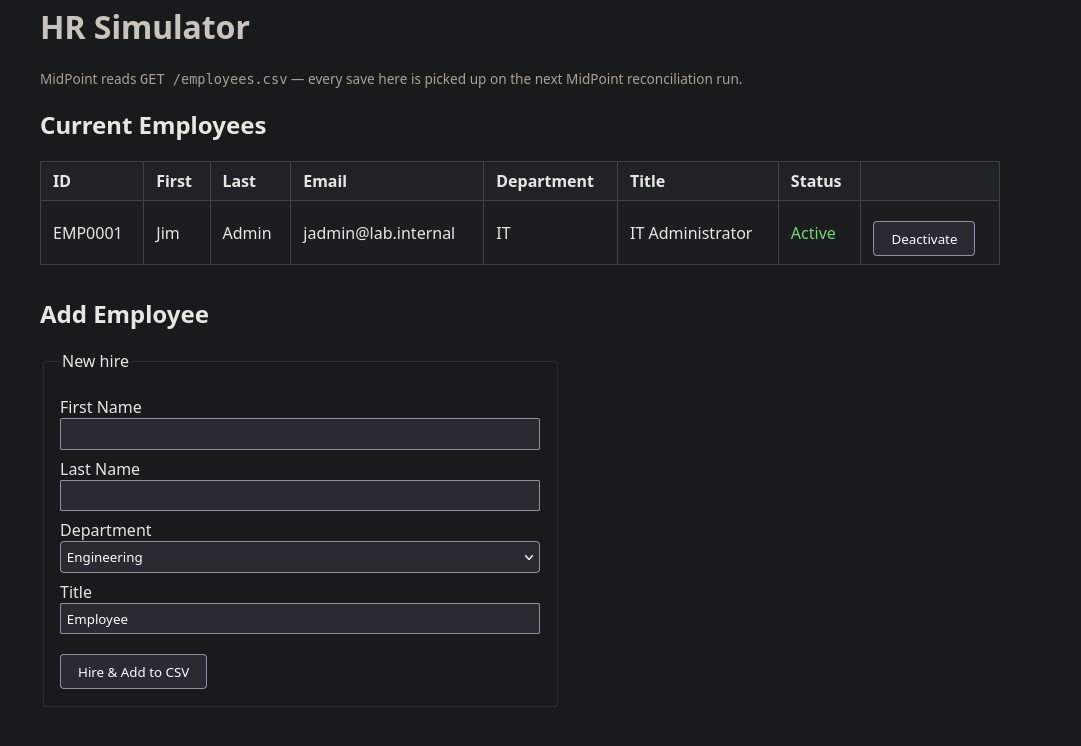Viewport: 1081px width, 746px height.
Task: Click the New hire legend label
Action: click(x=95, y=361)
